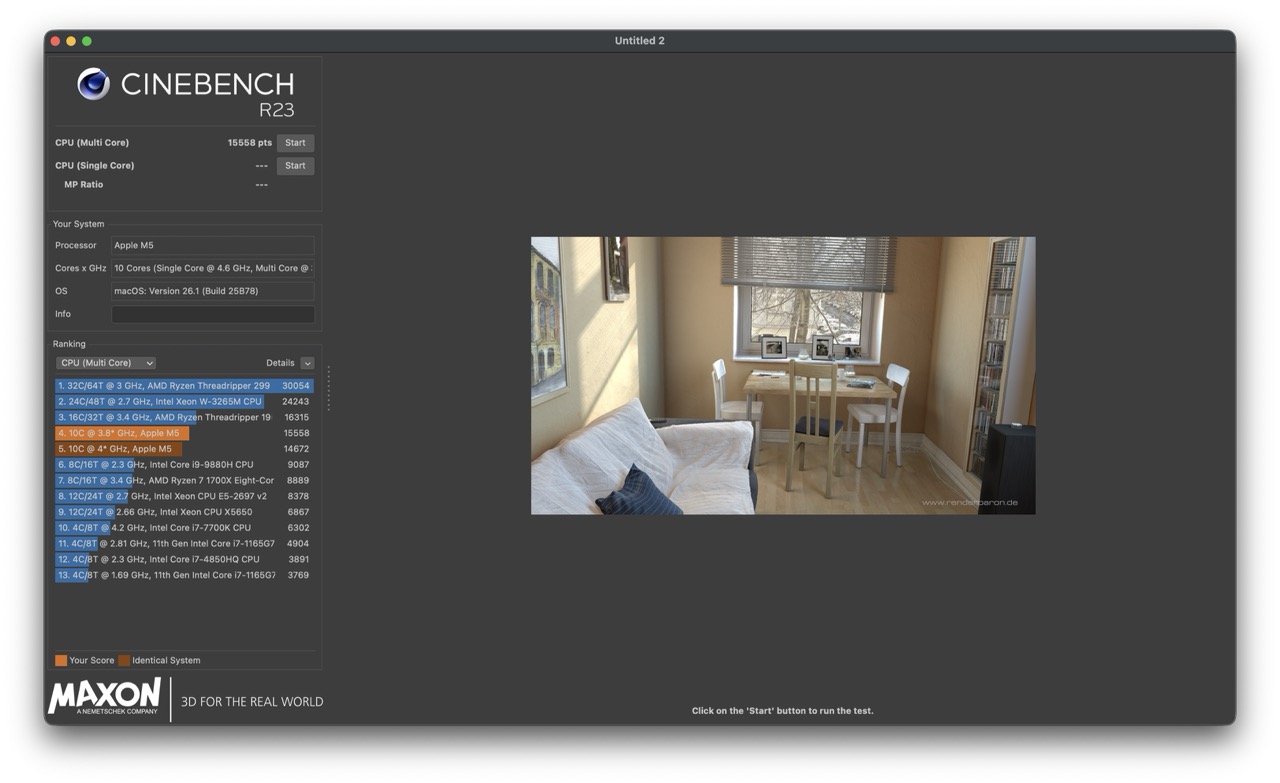Zoom the Cinebench window with the green button
1280x783 pixels.
pos(87,41)
